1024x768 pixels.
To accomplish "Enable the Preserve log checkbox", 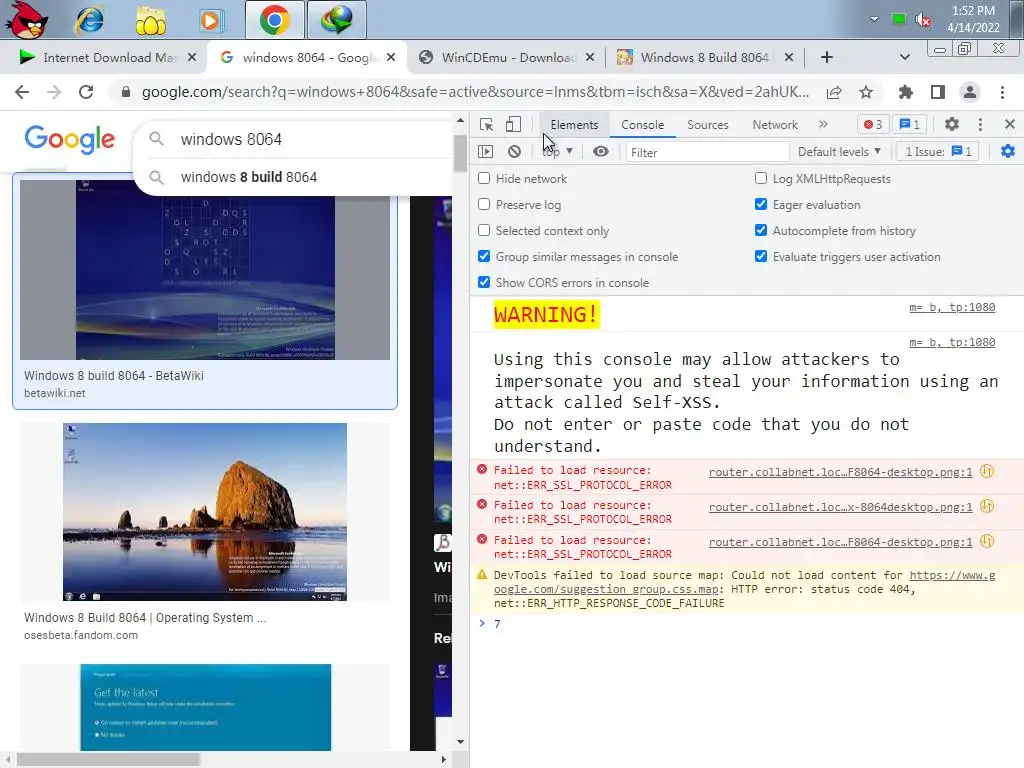I will pos(484,204).
